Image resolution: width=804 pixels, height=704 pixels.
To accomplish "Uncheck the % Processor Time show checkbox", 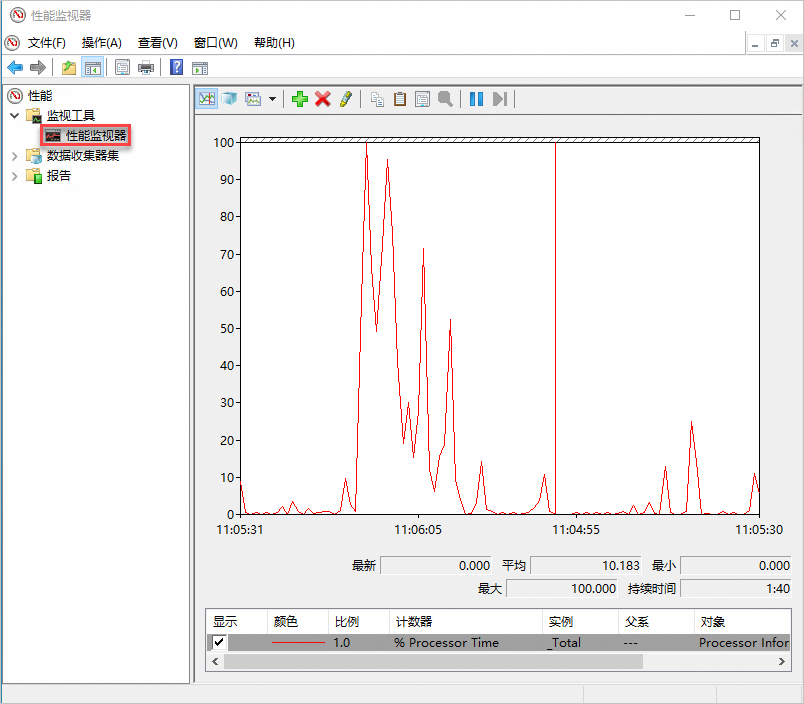I will [220, 642].
